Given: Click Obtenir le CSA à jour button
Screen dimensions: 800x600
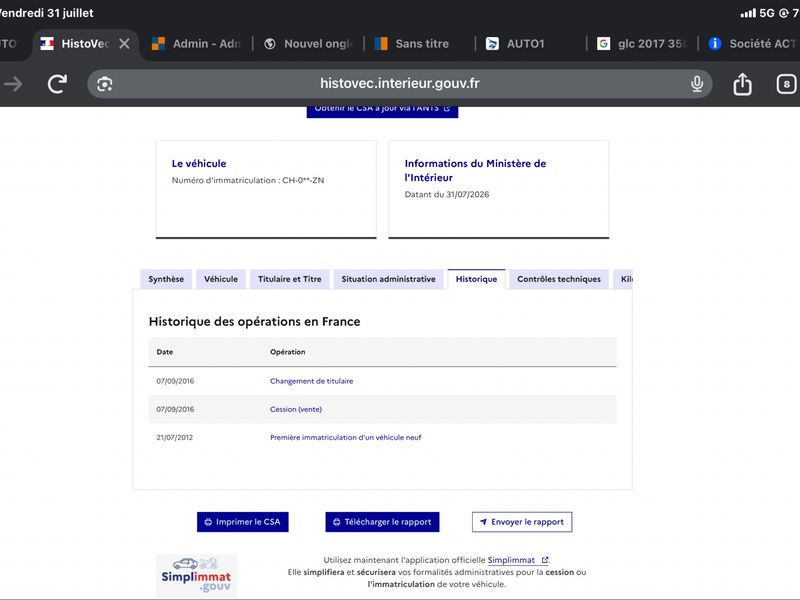Looking at the screenshot, I should coord(382,111).
